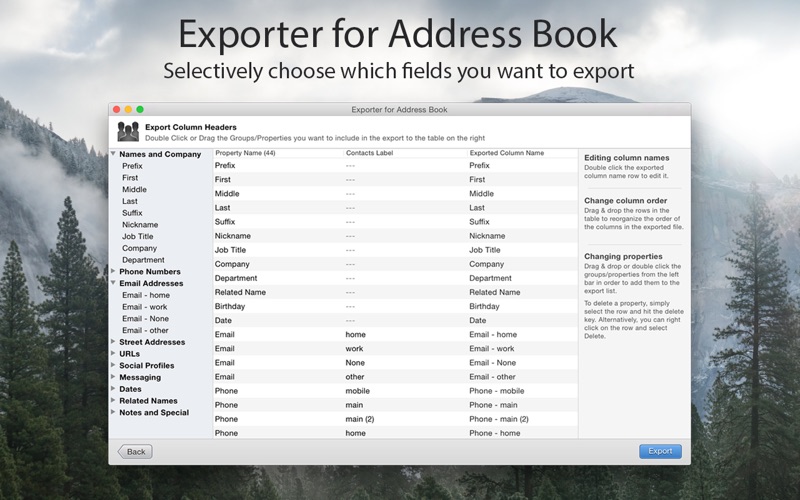This screenshot has width=800, height=500.
Task: Select Middle in the sidebar list
Action: pyautogui.click(x=134, y=189)
